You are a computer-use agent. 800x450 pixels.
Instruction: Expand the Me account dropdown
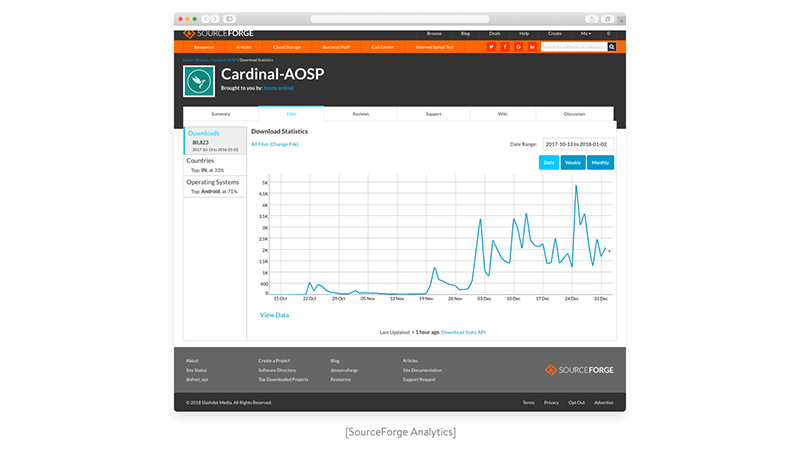point(586,34)
